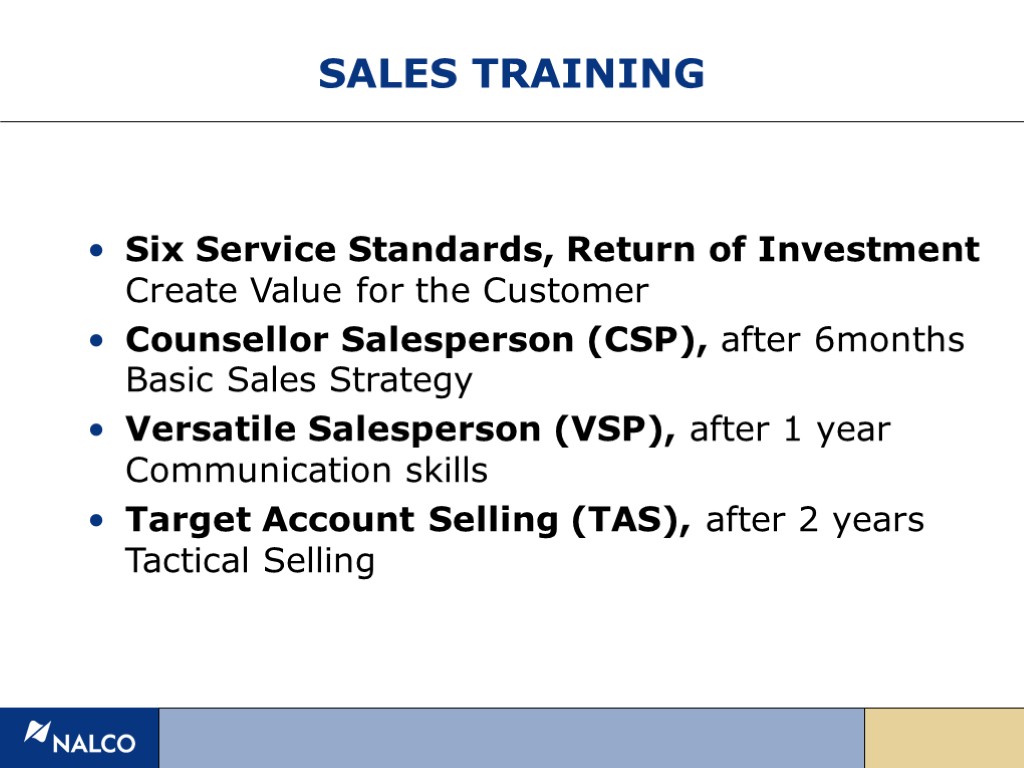This screenshot has width=1024, height=768.
Task: Click the bullet before Six Service Standards
Action: tap(94, 251)
